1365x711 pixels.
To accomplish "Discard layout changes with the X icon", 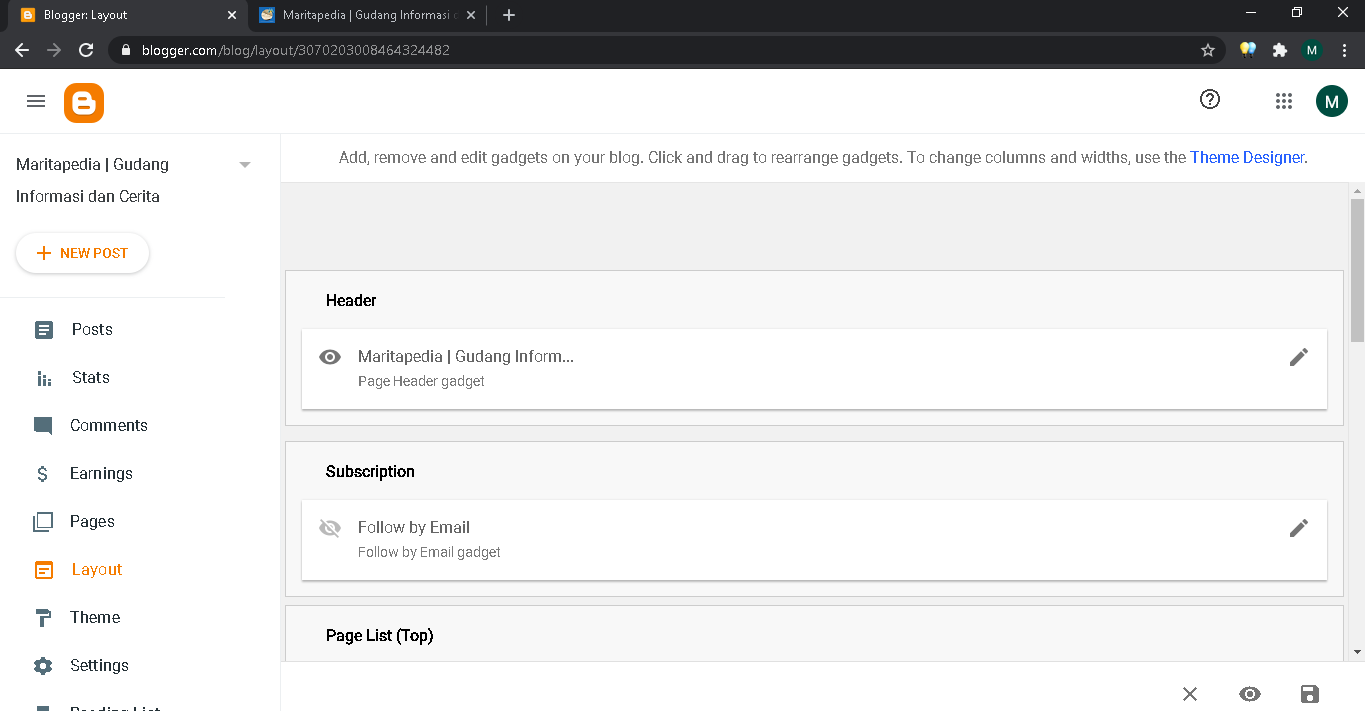I will point(1189,694).
